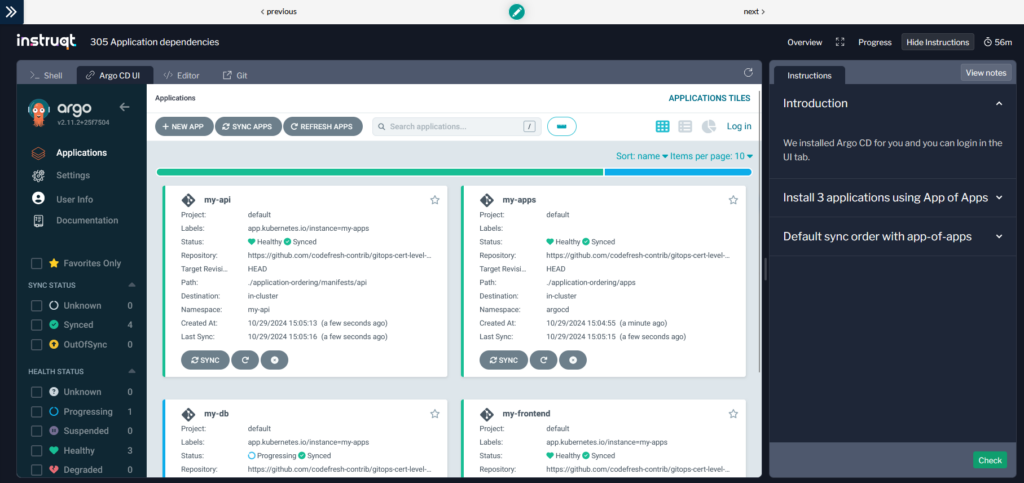
Task: Click the NEW APP button
Action: (184, 127)
